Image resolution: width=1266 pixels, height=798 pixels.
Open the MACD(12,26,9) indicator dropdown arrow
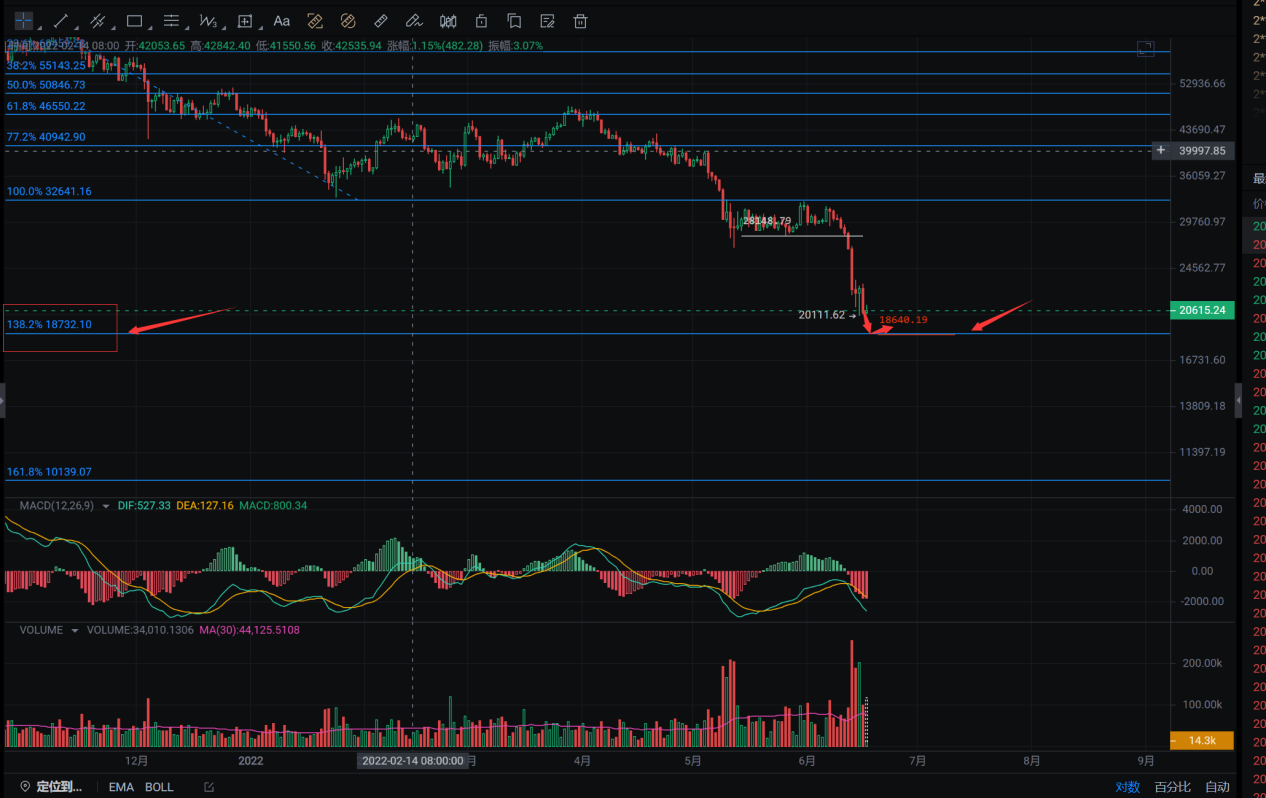pyautogui.click(x=106, y=506)
